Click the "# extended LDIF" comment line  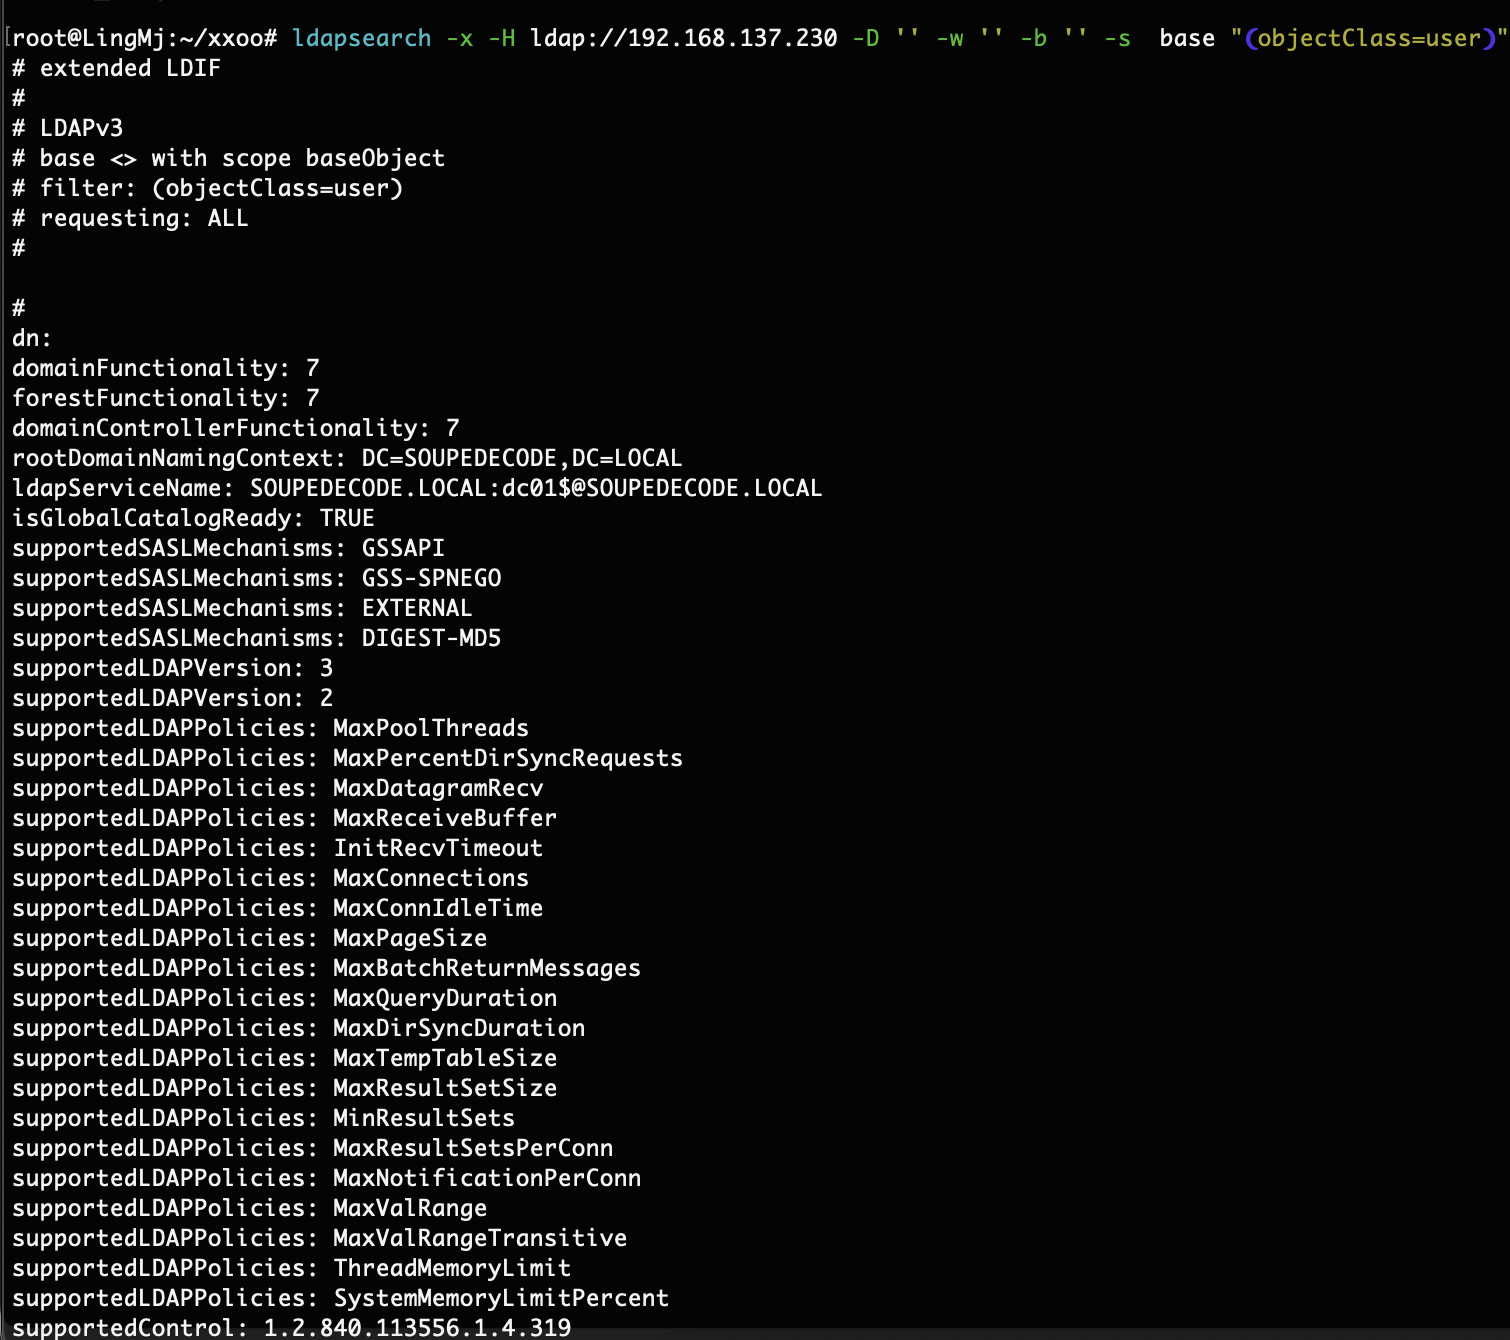116,68
